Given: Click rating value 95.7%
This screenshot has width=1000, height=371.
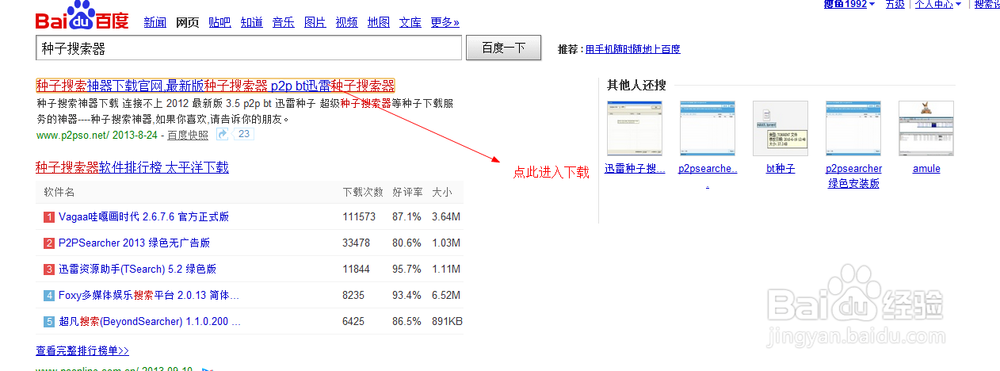Looking at the screenshot, I should point(407,269).
